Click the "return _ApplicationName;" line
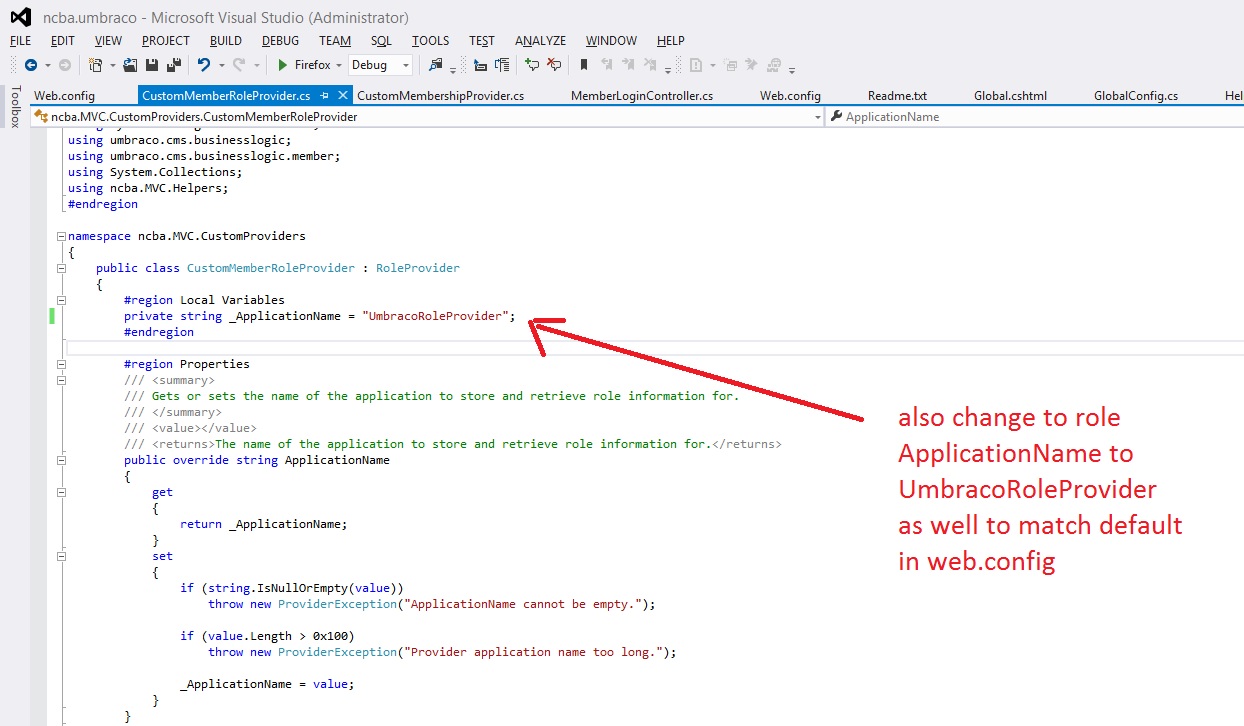Viewport: 1244px width, 726px height. click(x=264, y=524)
